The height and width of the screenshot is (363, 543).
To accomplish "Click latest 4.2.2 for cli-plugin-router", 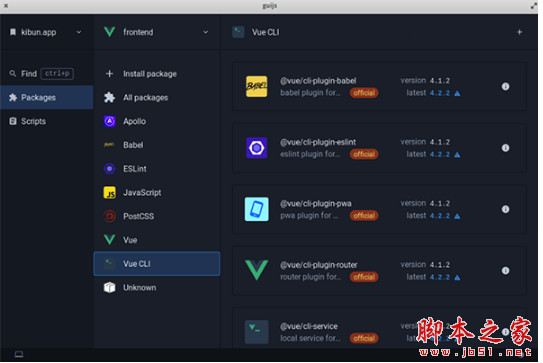I will (x=440, y=277).
